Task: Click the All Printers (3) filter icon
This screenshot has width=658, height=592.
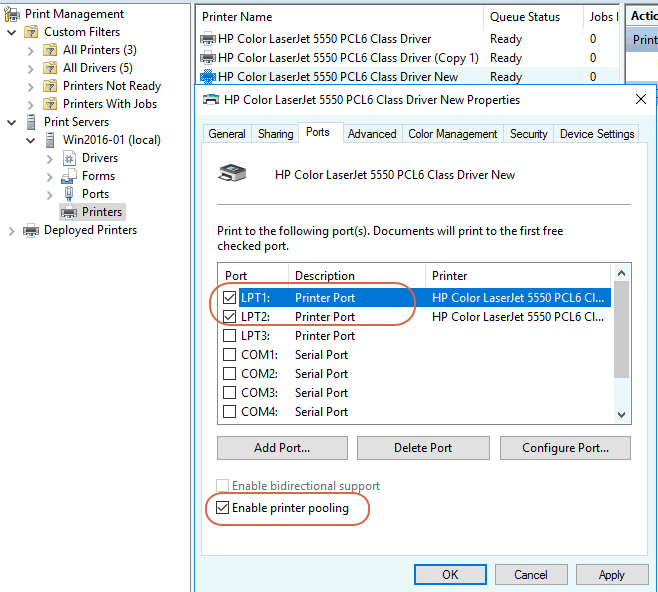Action: [50, 50]
